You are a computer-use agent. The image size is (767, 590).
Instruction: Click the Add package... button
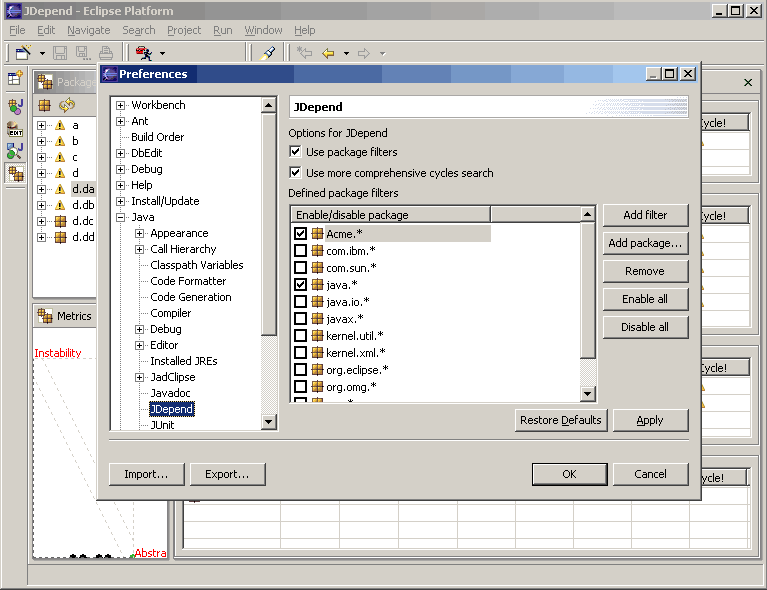(x=645, y=243)
